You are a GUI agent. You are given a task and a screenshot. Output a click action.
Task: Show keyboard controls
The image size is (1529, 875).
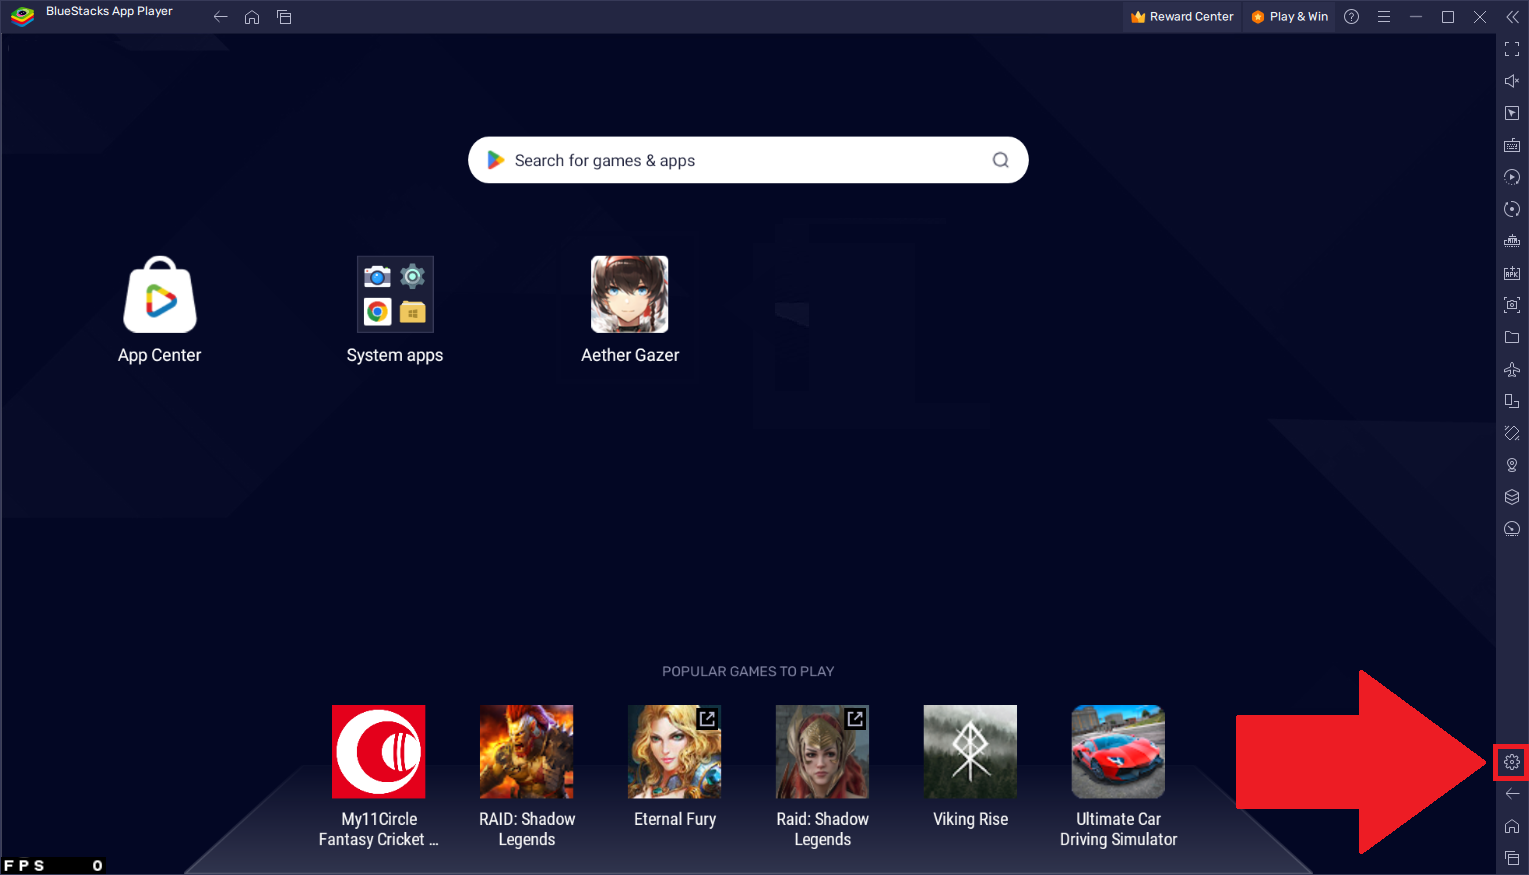click(x=1511, y=145)
